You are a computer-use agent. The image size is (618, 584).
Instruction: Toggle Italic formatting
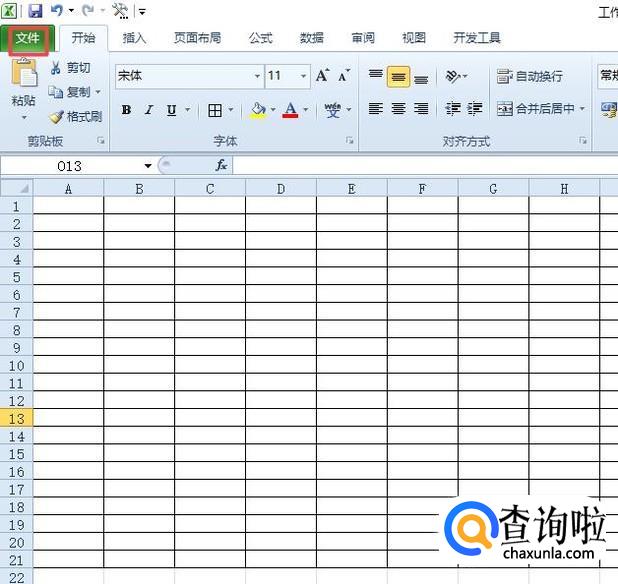[x=149, y=110]
